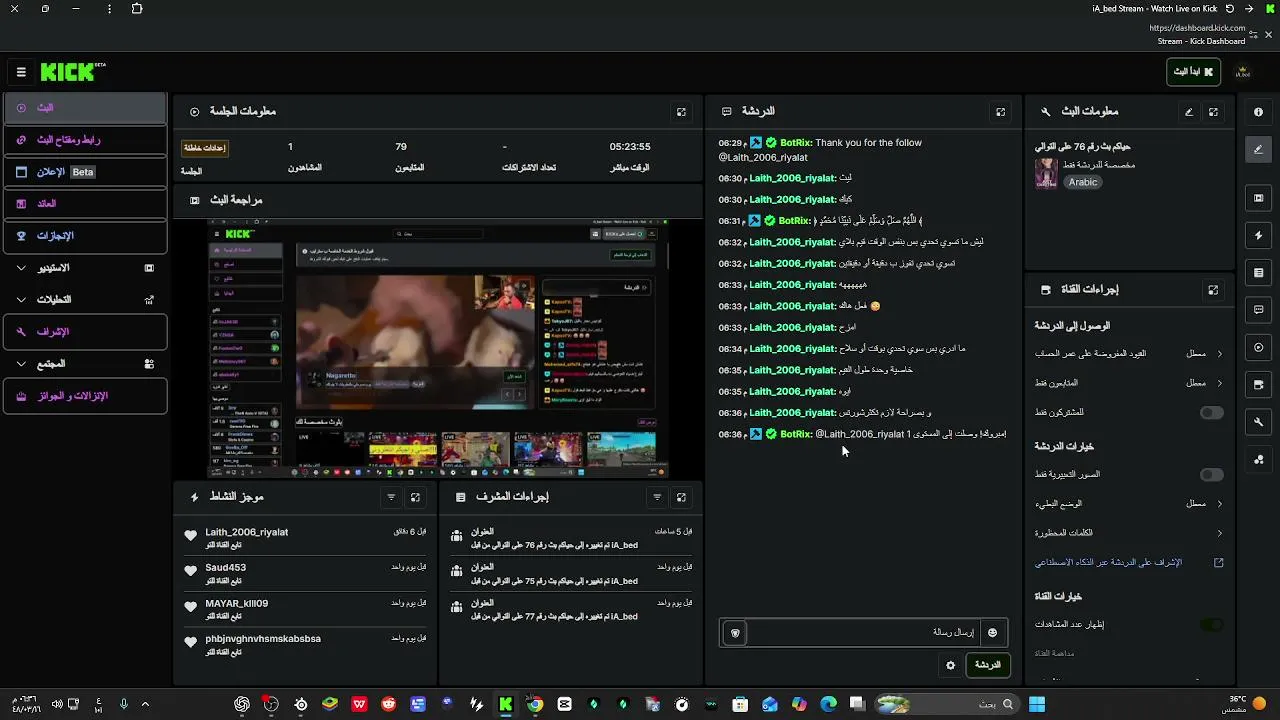This screenshot has width=1280, height=720.
Task: Click the community dots icon in the right rail
Action: point(1258,459)
